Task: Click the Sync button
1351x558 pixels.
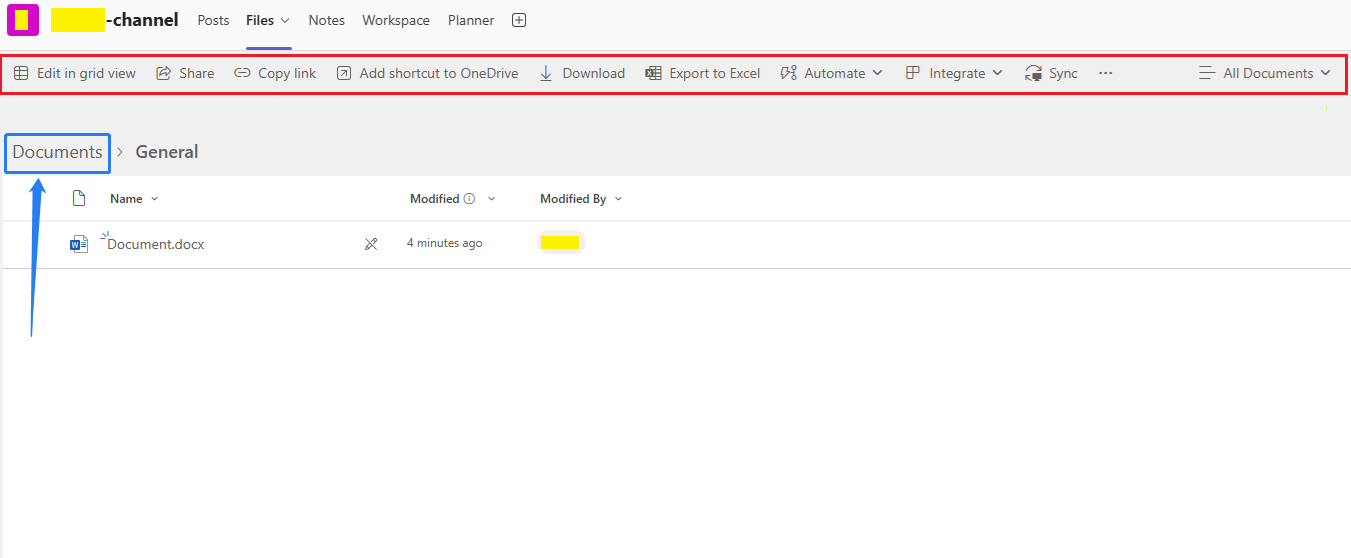Action: [1051, 73]
